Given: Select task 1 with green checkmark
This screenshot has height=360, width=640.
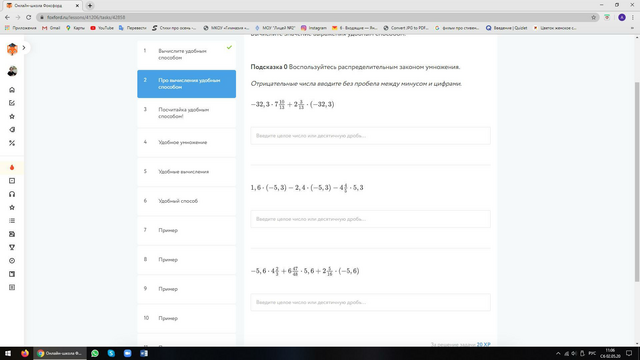Looking at the screenshot, I should point(187,54).
